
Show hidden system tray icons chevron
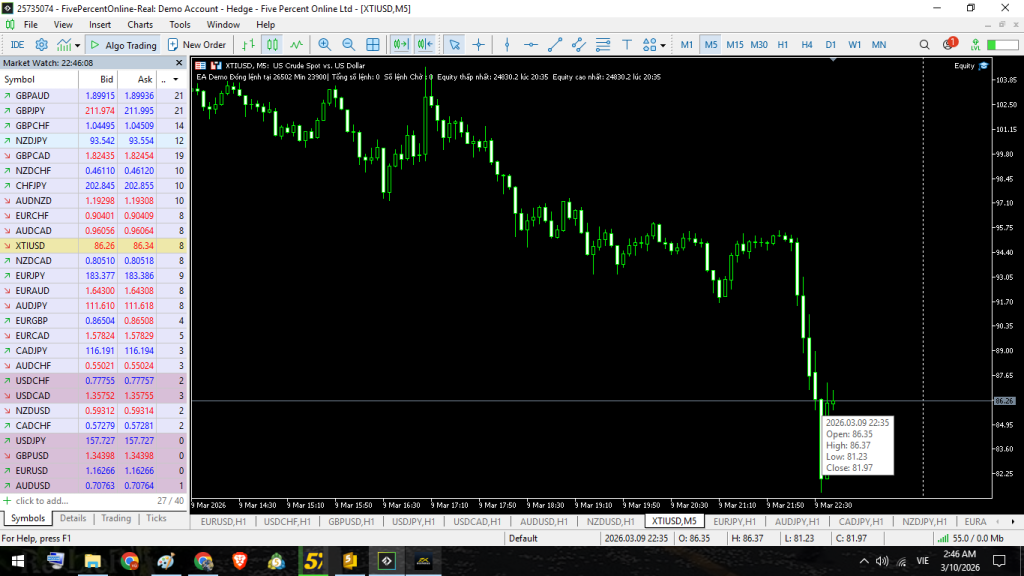point(864,561)
